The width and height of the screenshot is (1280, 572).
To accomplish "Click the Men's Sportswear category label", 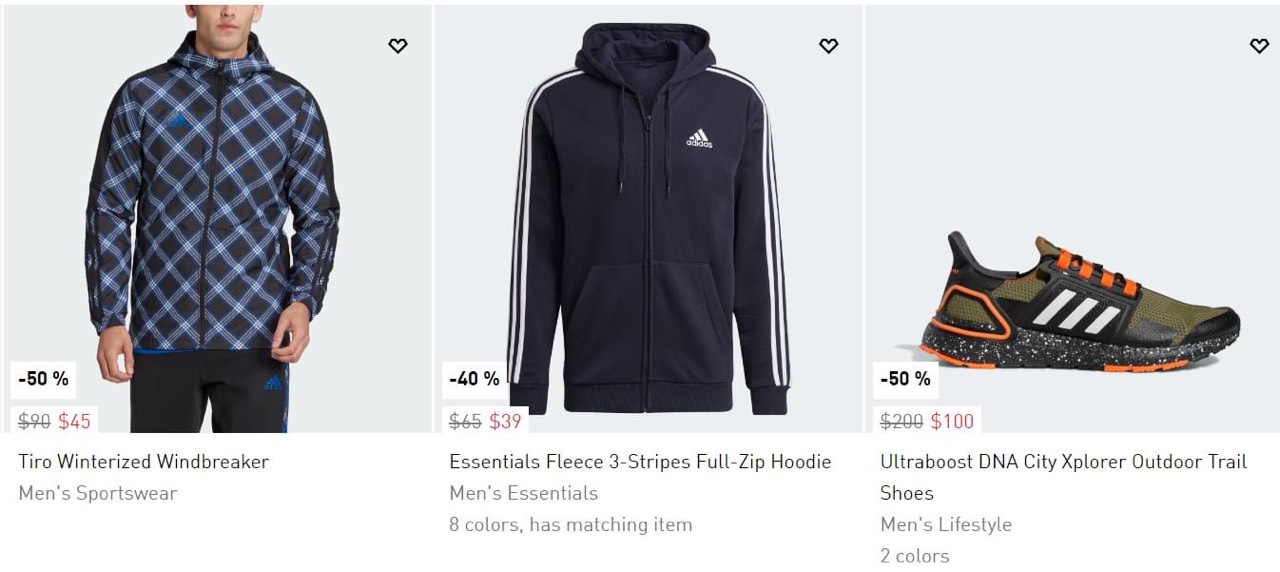I will point(98,493).
